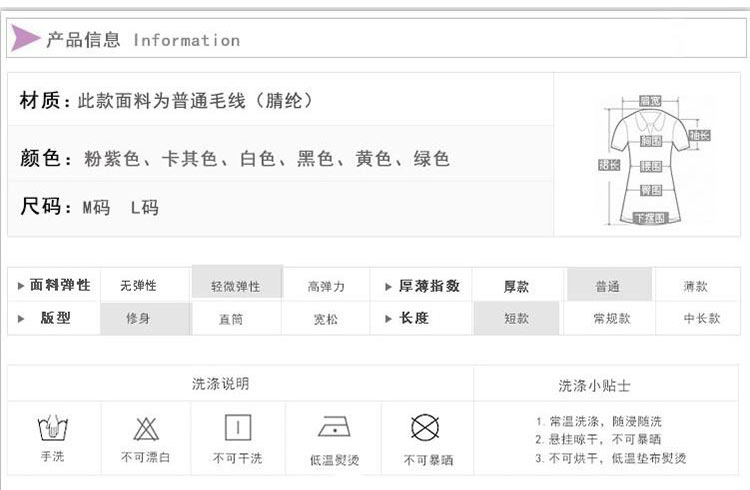Viewport: 750px width, 490px height.
Task: Click the 产品信息 section heading
Action: [x=83, y=40]
